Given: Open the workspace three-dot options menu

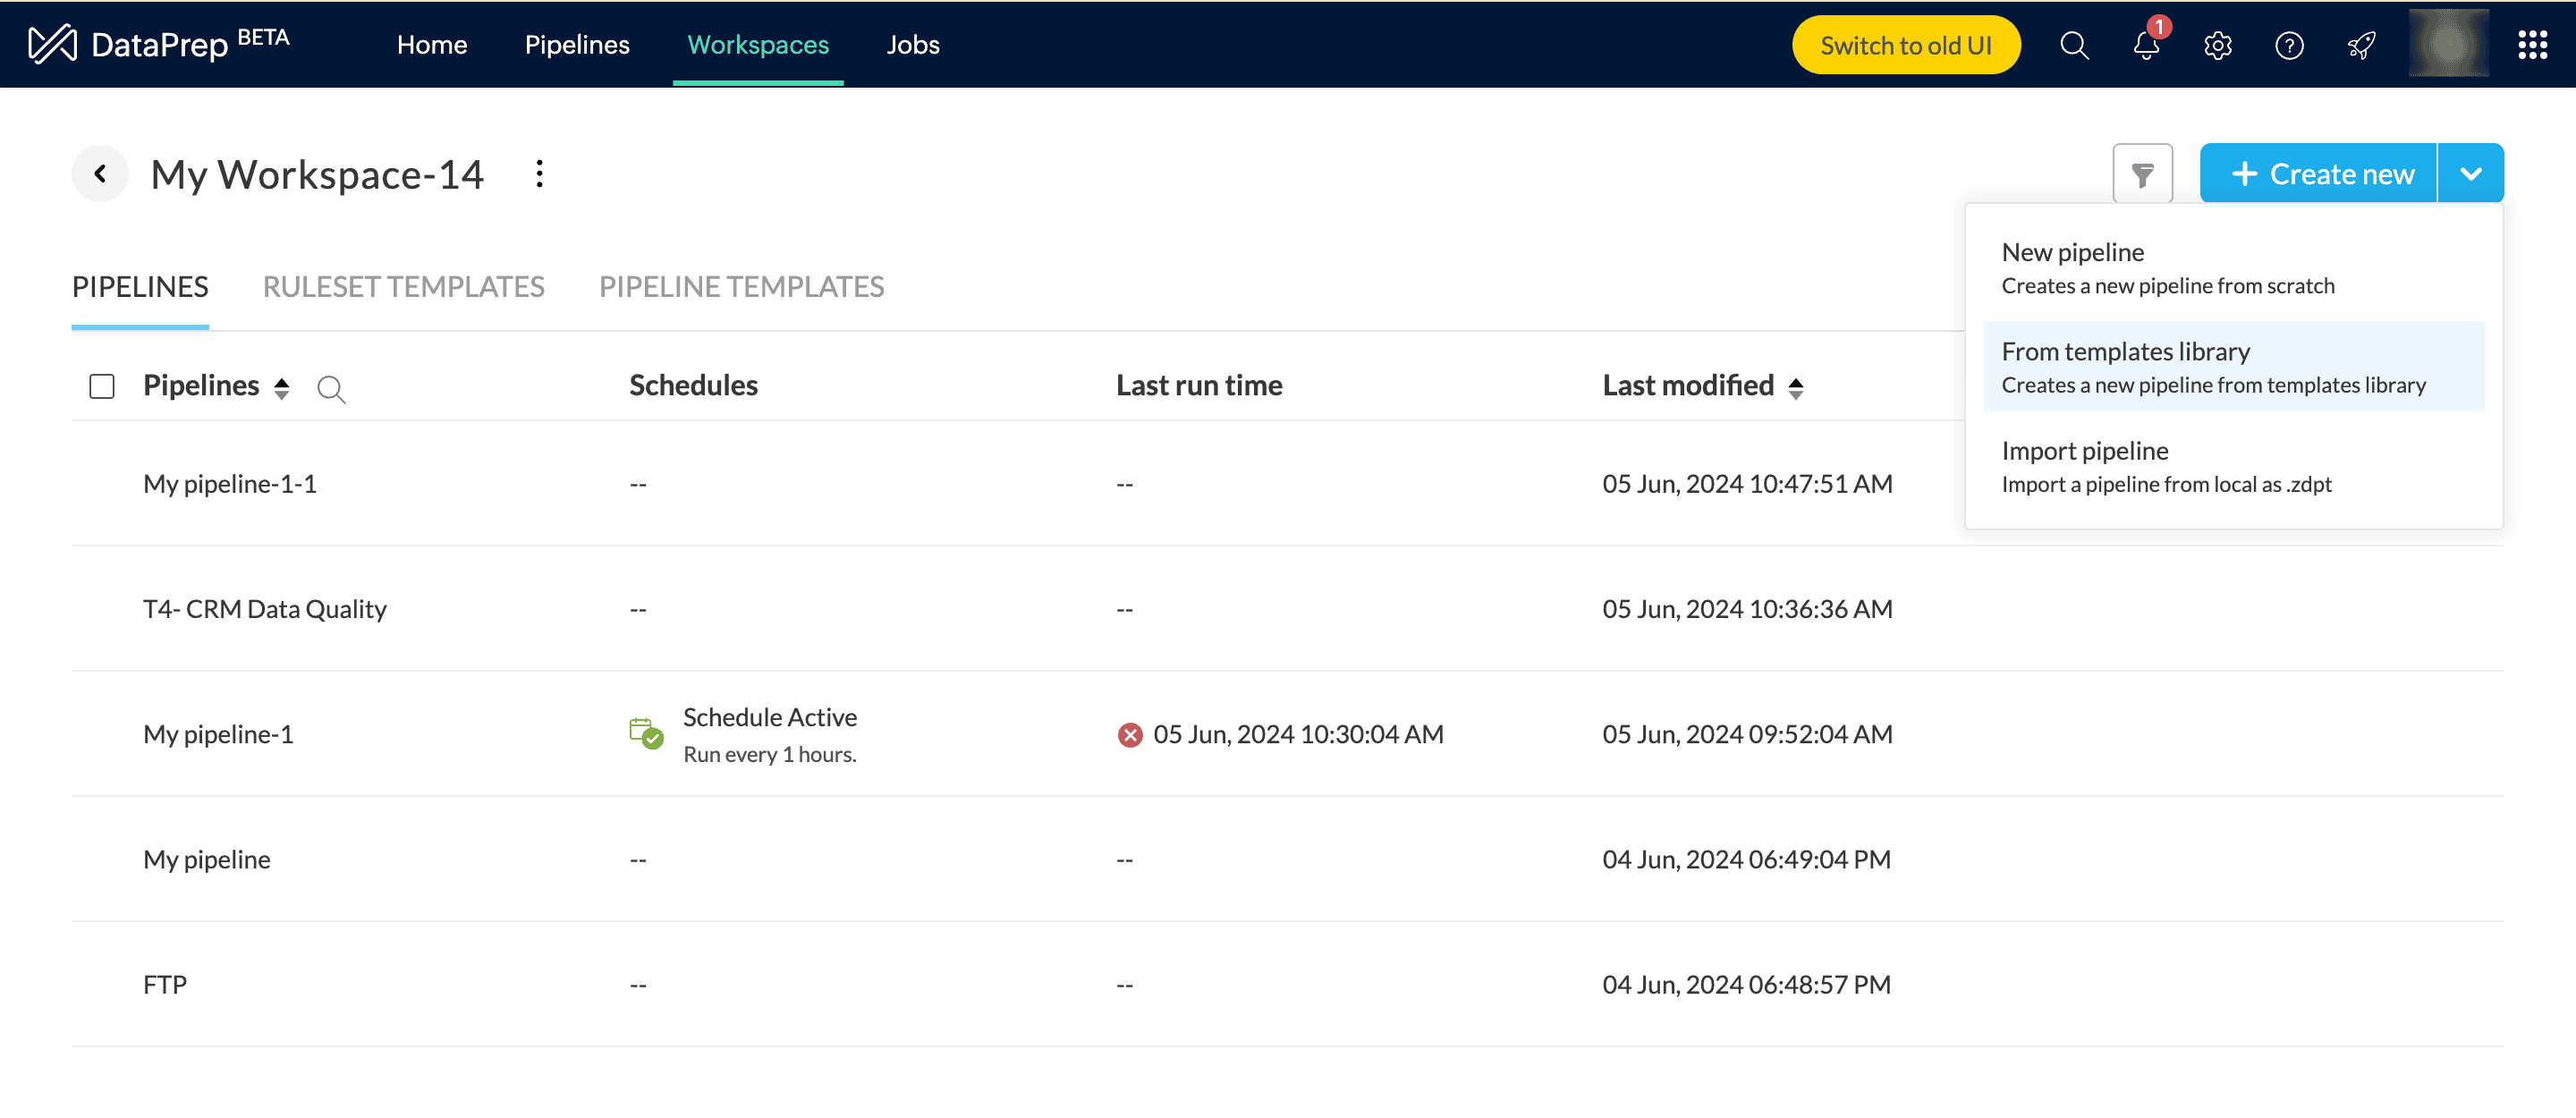Looking at the screenshot, I should click(539, 174).
